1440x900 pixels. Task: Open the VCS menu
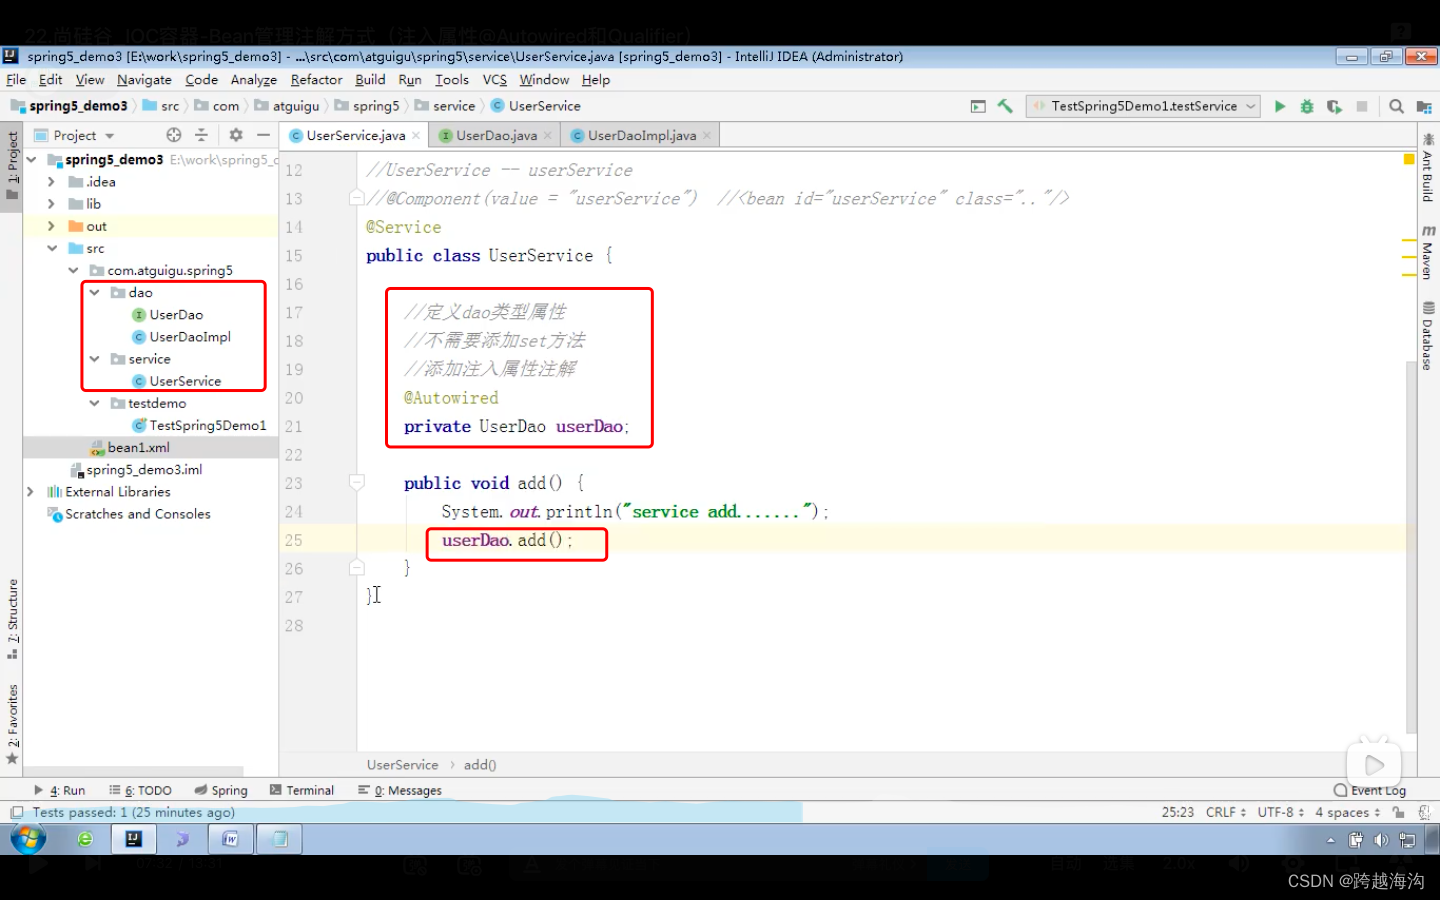(495, 80)
